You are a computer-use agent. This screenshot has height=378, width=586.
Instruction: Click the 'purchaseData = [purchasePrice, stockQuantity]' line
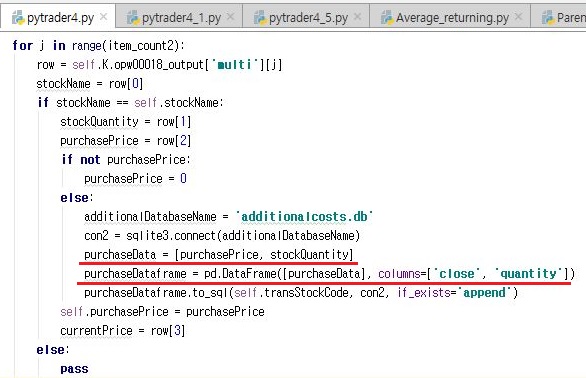[219, 255]
